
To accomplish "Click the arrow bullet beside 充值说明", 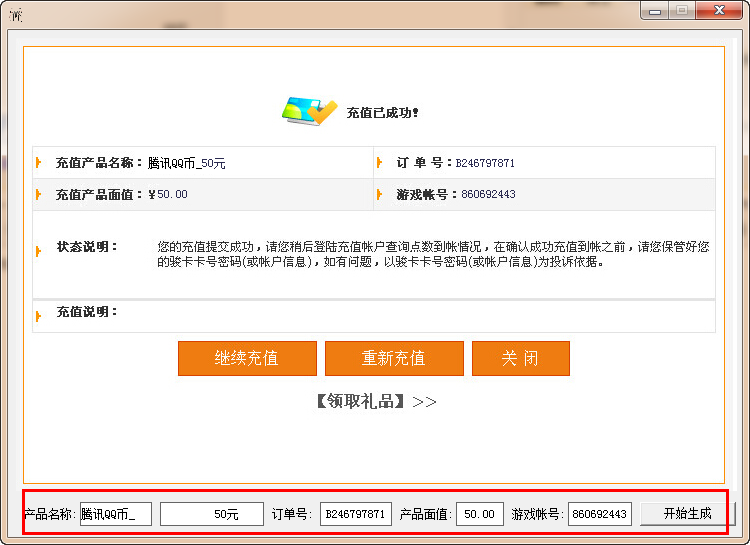I will [38, 316].
